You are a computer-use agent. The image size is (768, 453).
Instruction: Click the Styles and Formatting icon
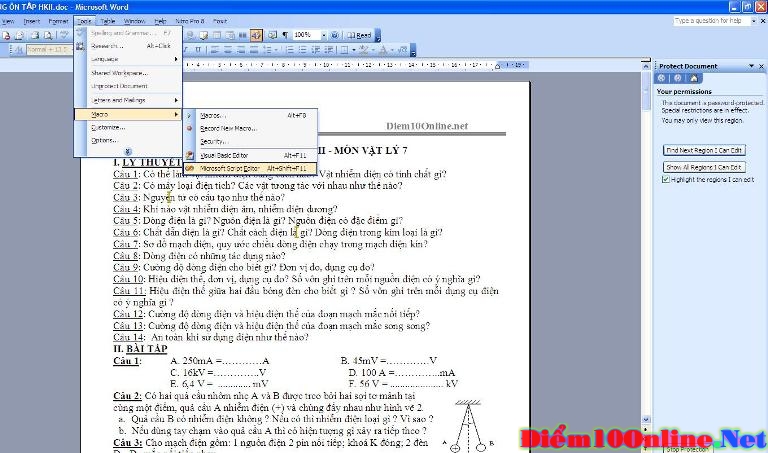(x=19, y=49)
